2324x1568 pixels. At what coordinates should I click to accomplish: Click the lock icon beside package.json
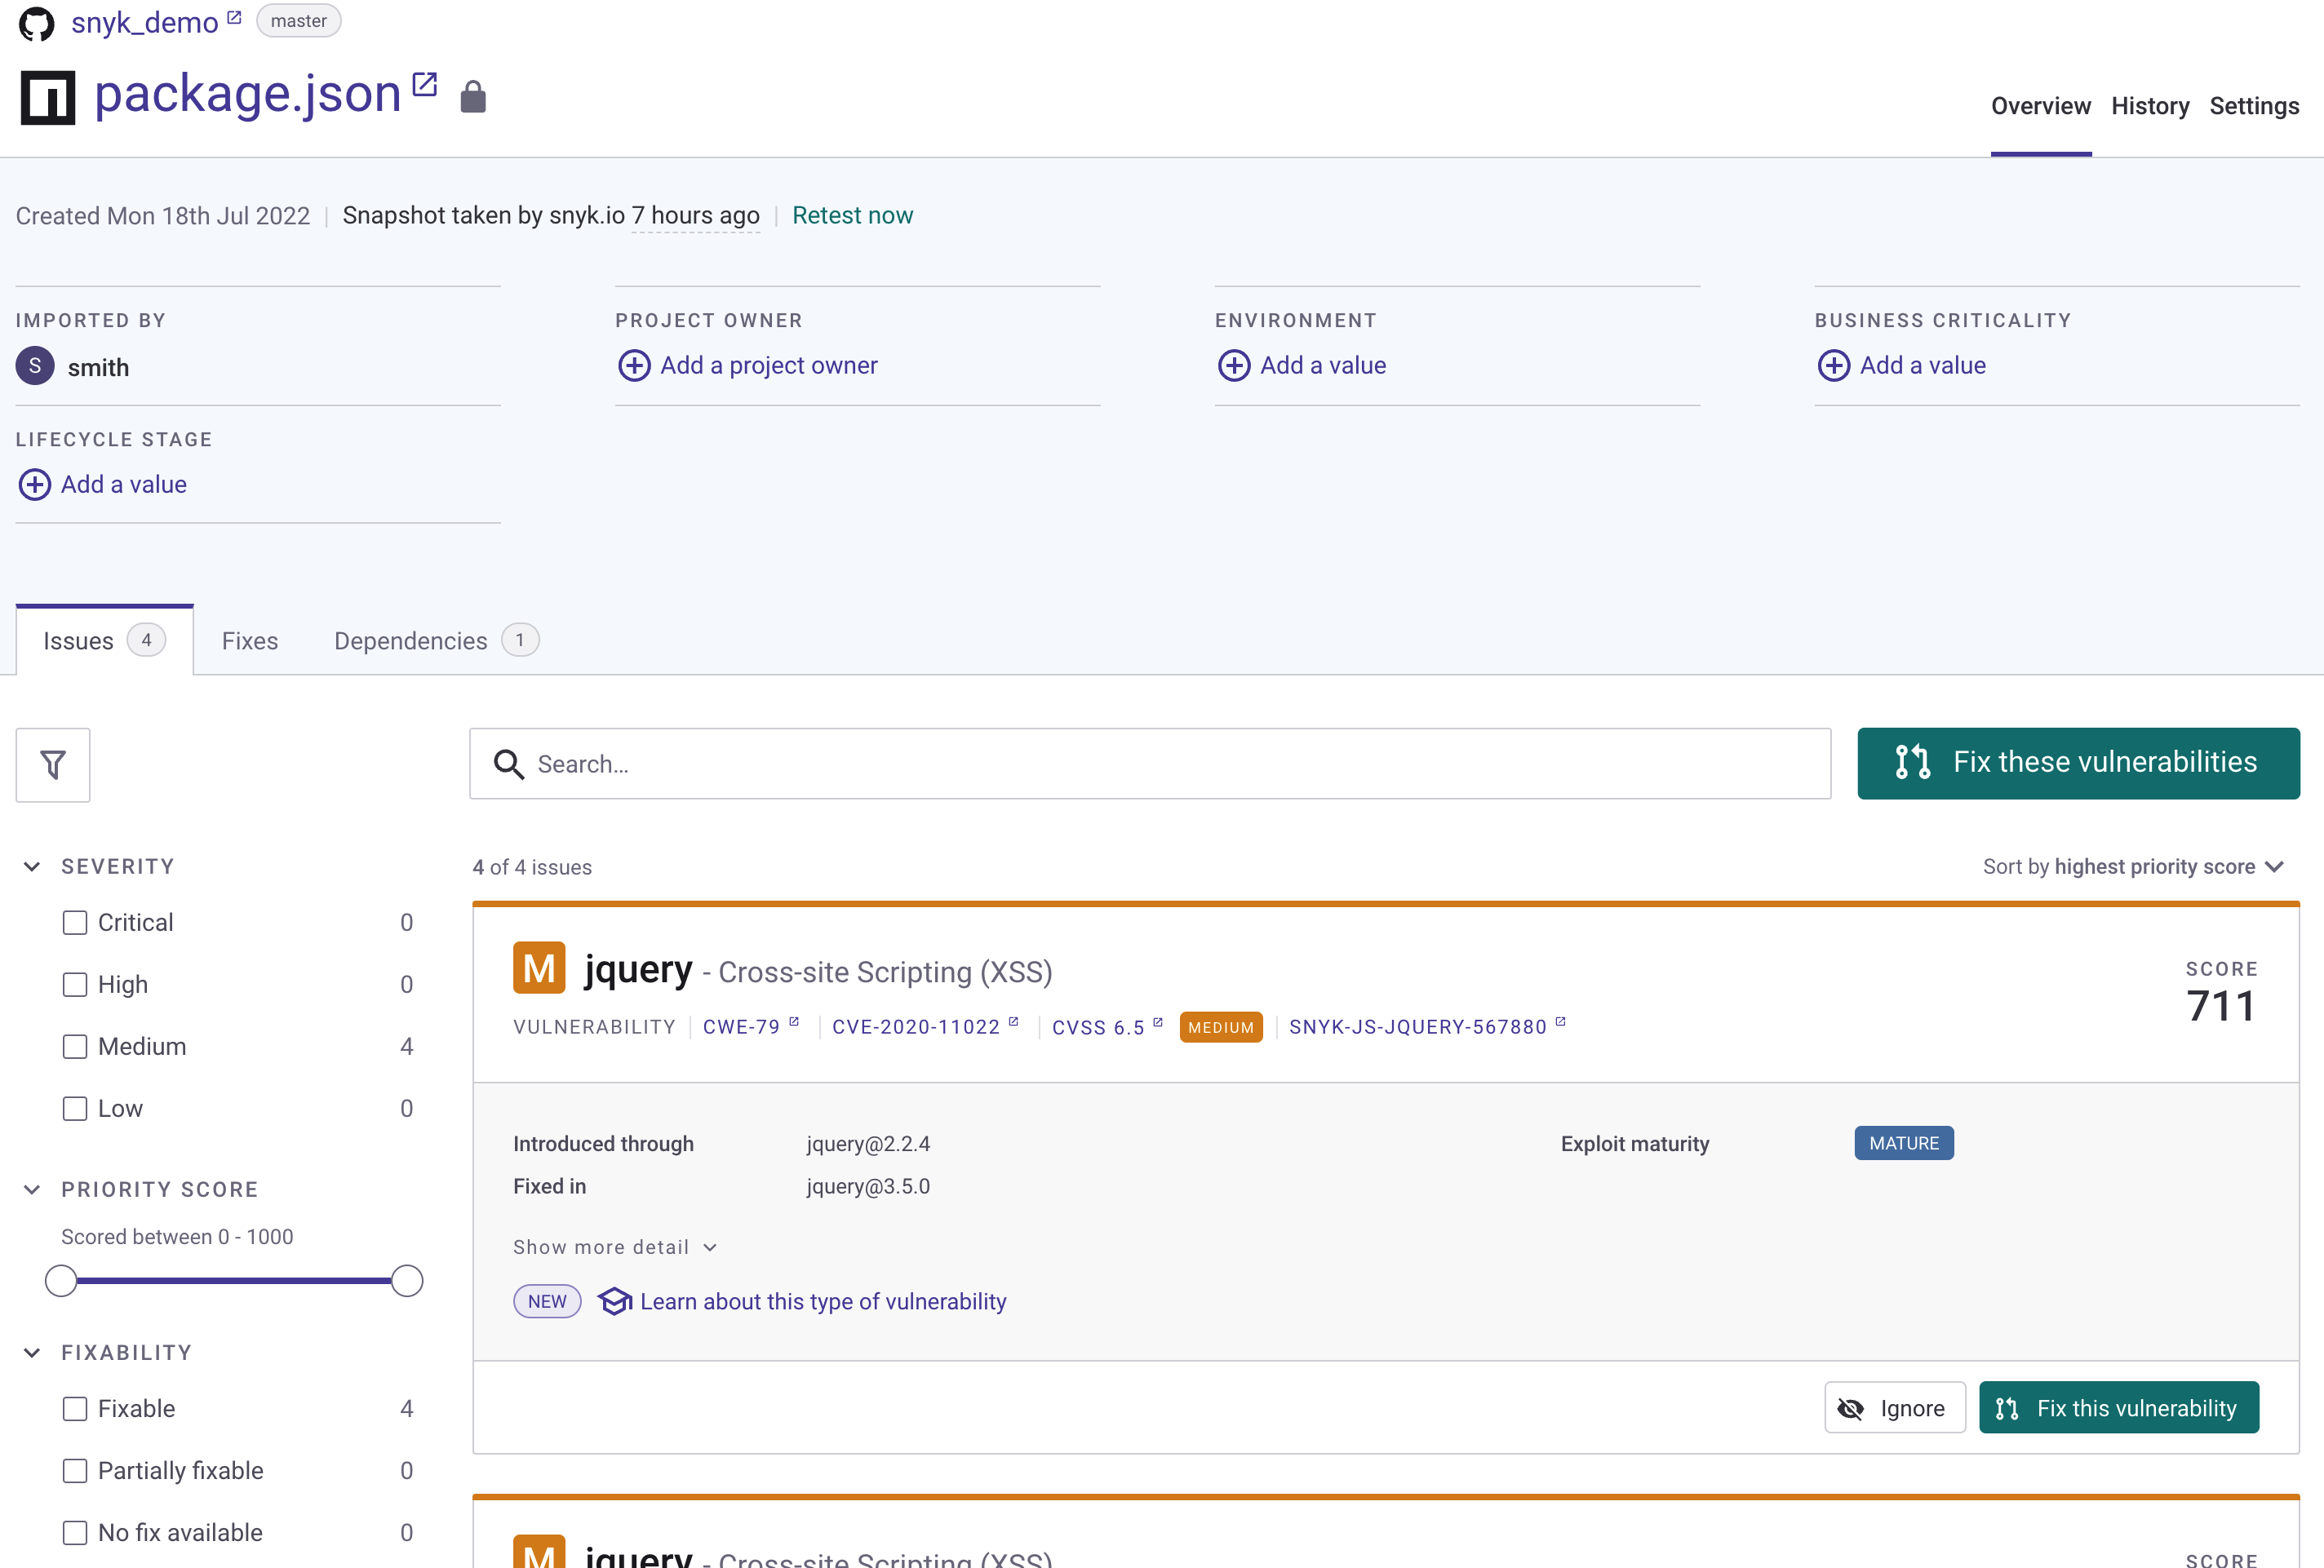click(473, 97)
